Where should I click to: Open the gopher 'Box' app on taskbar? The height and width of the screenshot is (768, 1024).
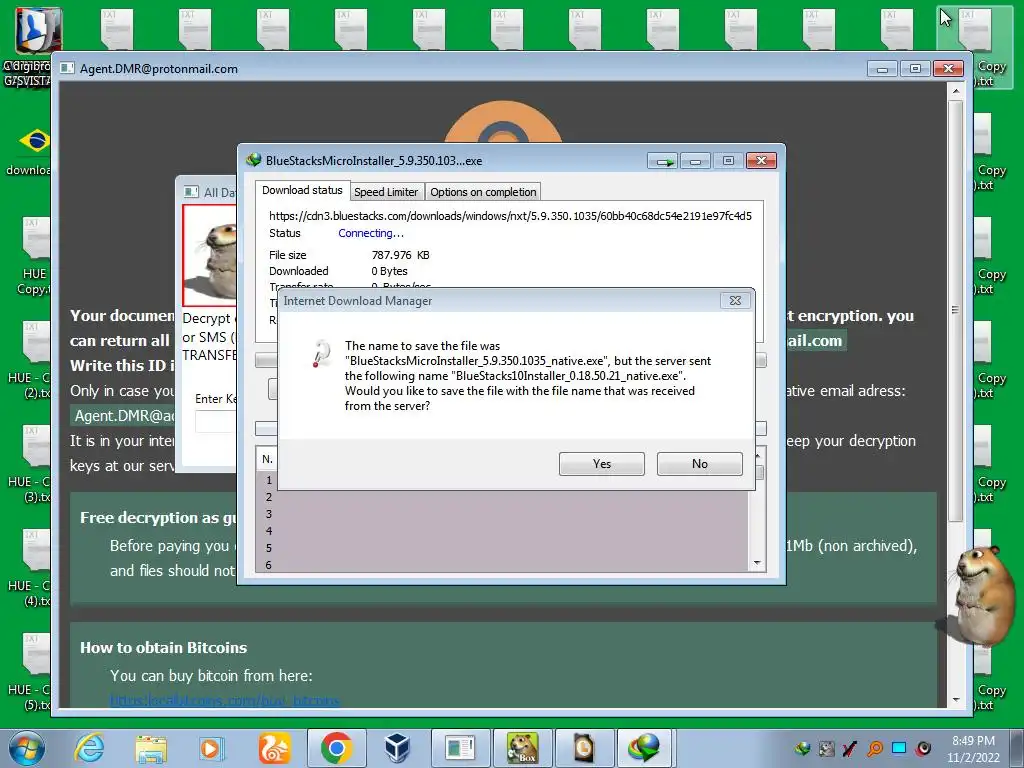522,748
